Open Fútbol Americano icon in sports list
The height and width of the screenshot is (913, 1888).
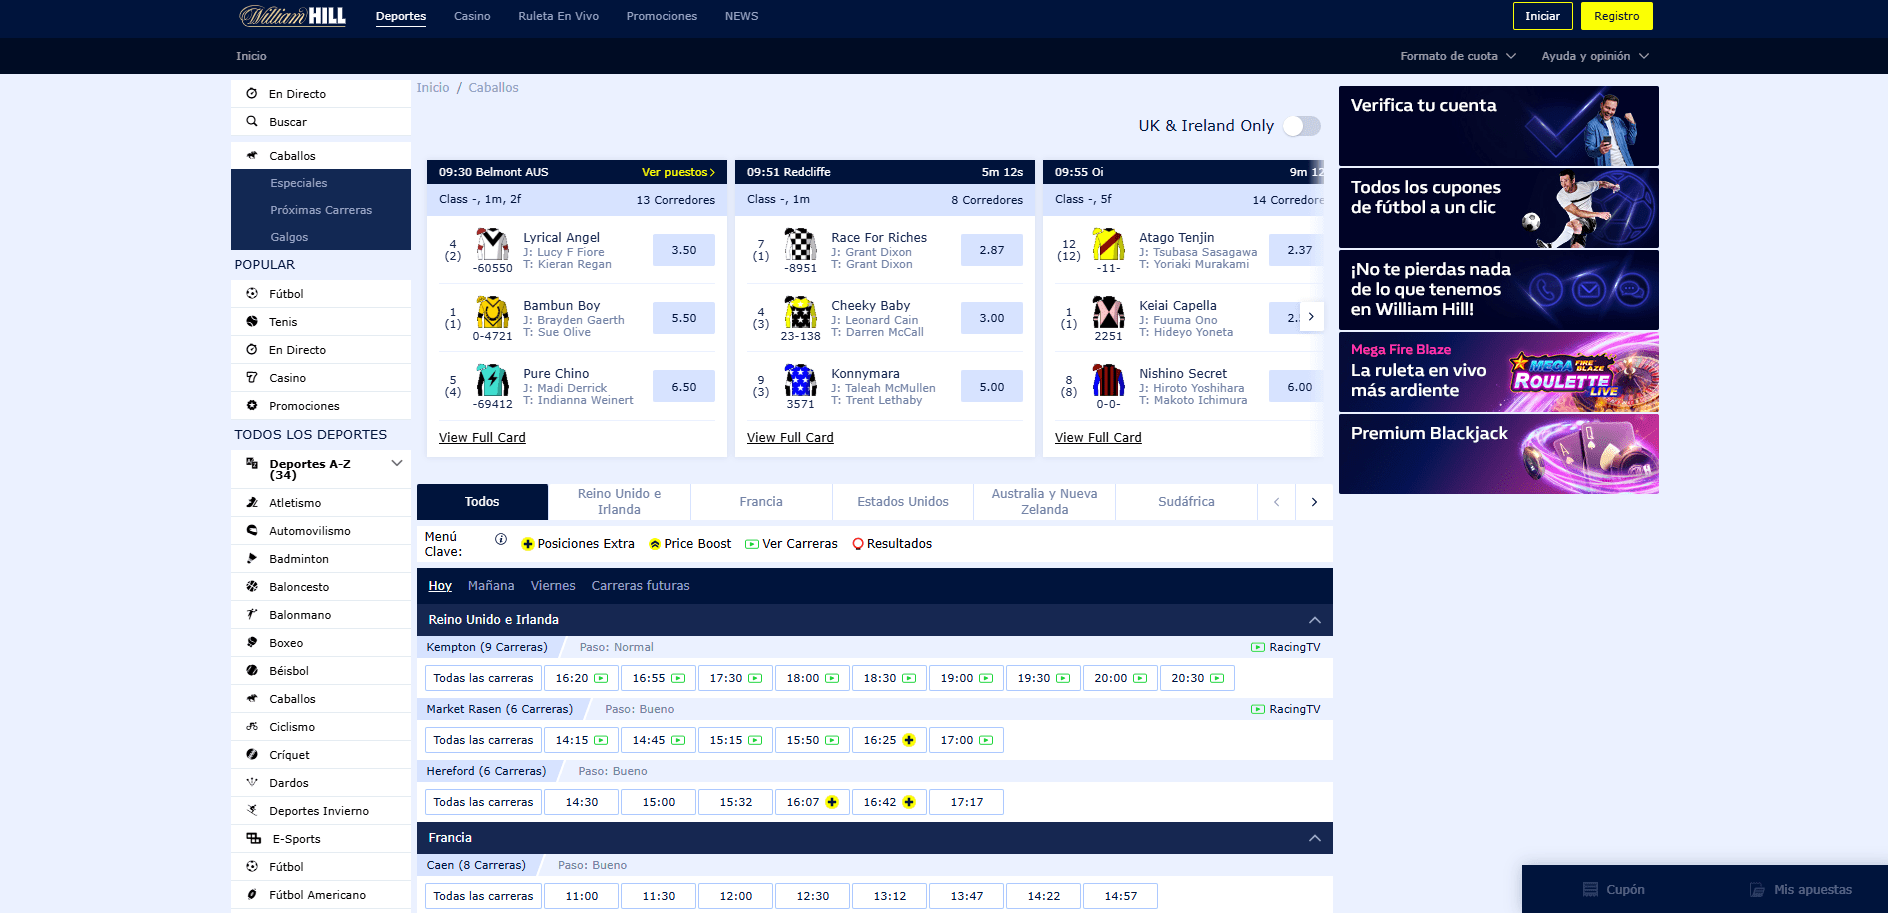252,894
